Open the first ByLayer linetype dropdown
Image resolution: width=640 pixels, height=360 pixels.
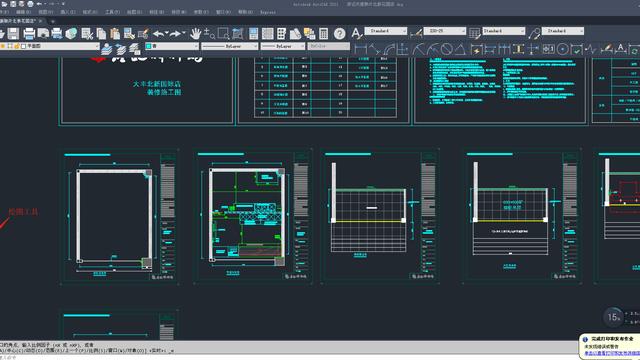[230, 46]
